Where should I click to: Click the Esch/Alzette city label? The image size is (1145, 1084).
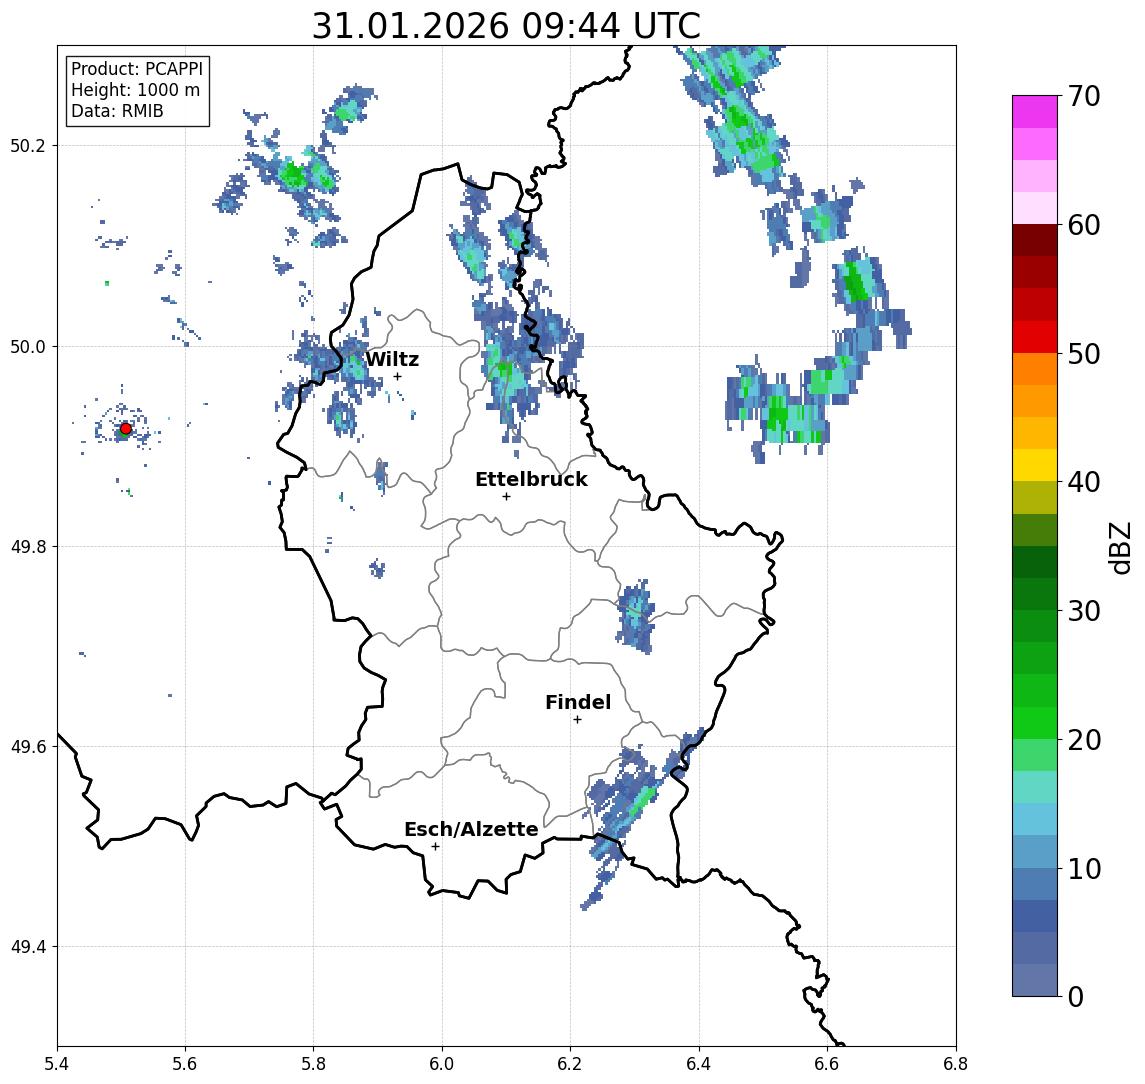pyautogui.click(x=471, y=829)
